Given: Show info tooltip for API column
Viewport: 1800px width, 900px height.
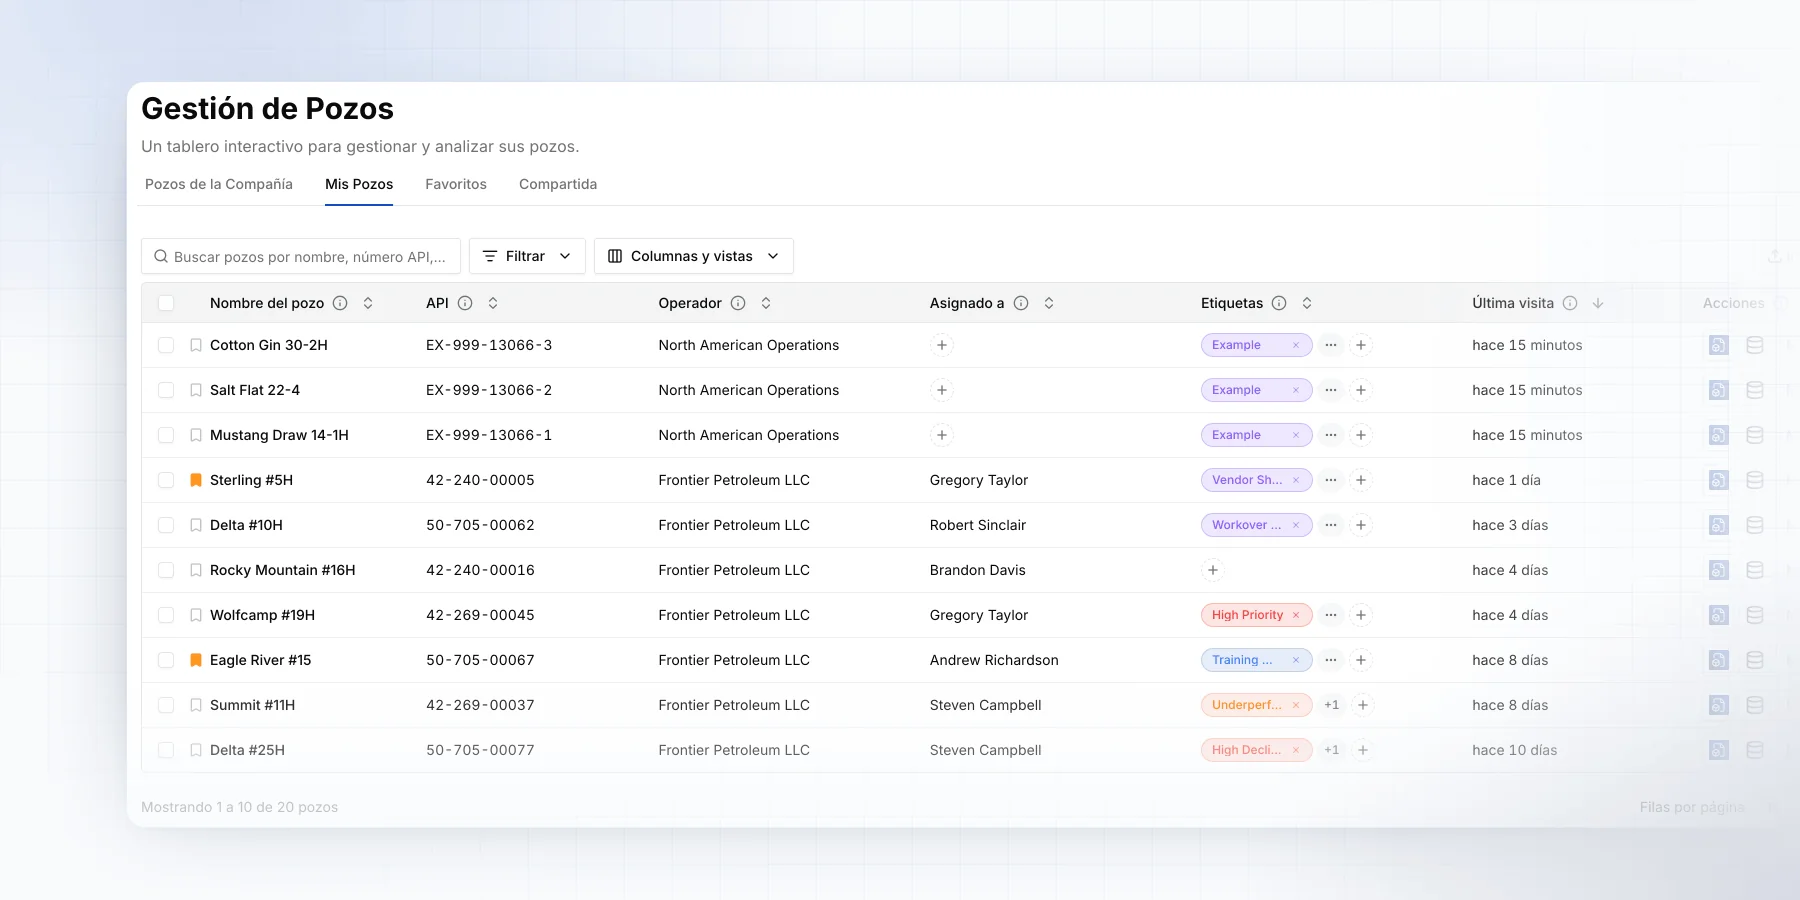Looking at the screenshot, I should (465, 303).
